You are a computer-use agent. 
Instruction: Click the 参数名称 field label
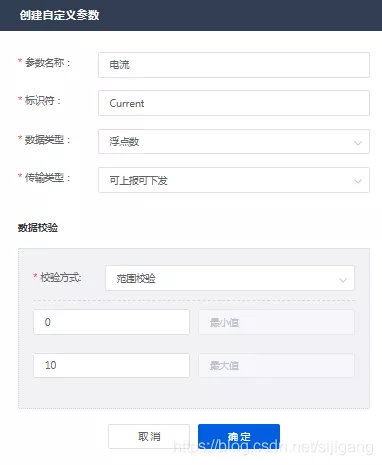click(47, 63)
